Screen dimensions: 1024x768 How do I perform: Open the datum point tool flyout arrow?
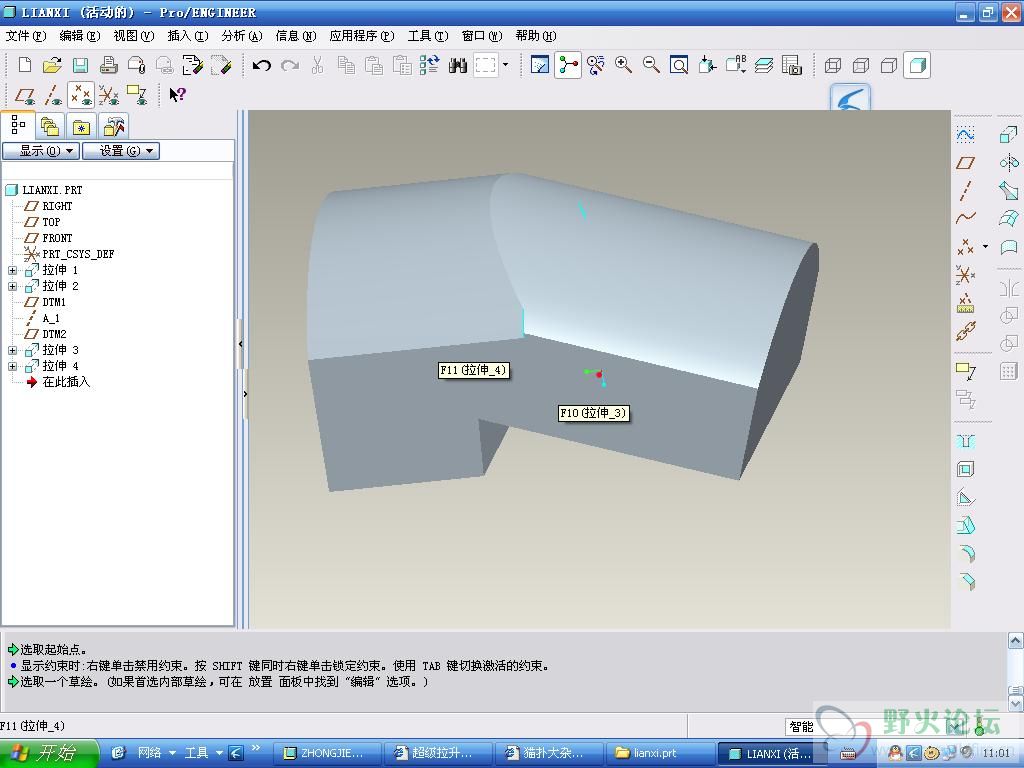click(x=985, y=246)
